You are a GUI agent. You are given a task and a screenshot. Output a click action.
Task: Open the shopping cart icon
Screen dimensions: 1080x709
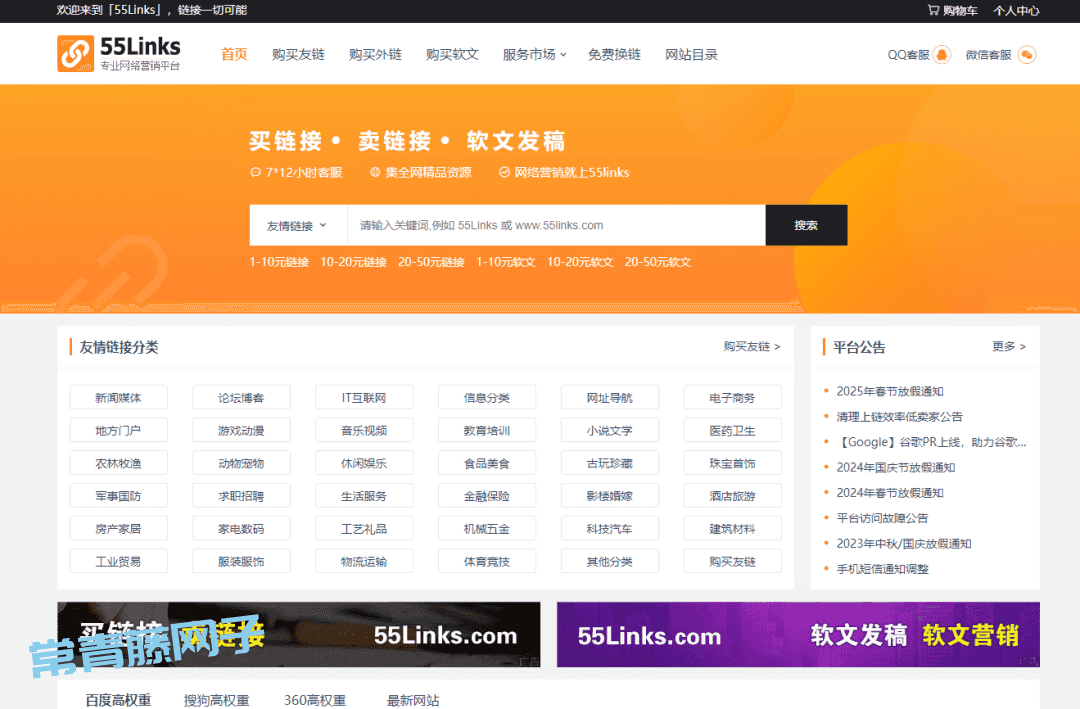point(933,10)
